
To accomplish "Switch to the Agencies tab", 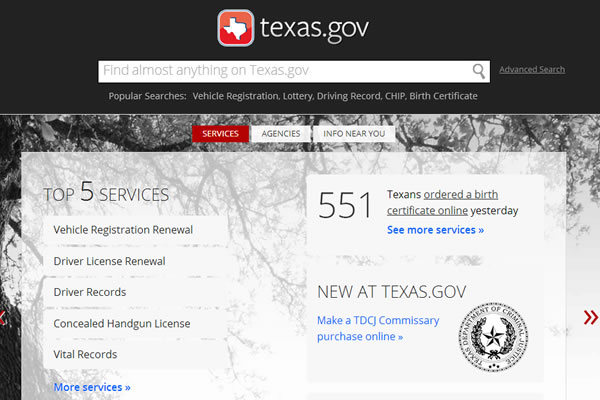I will coord(281,134).
